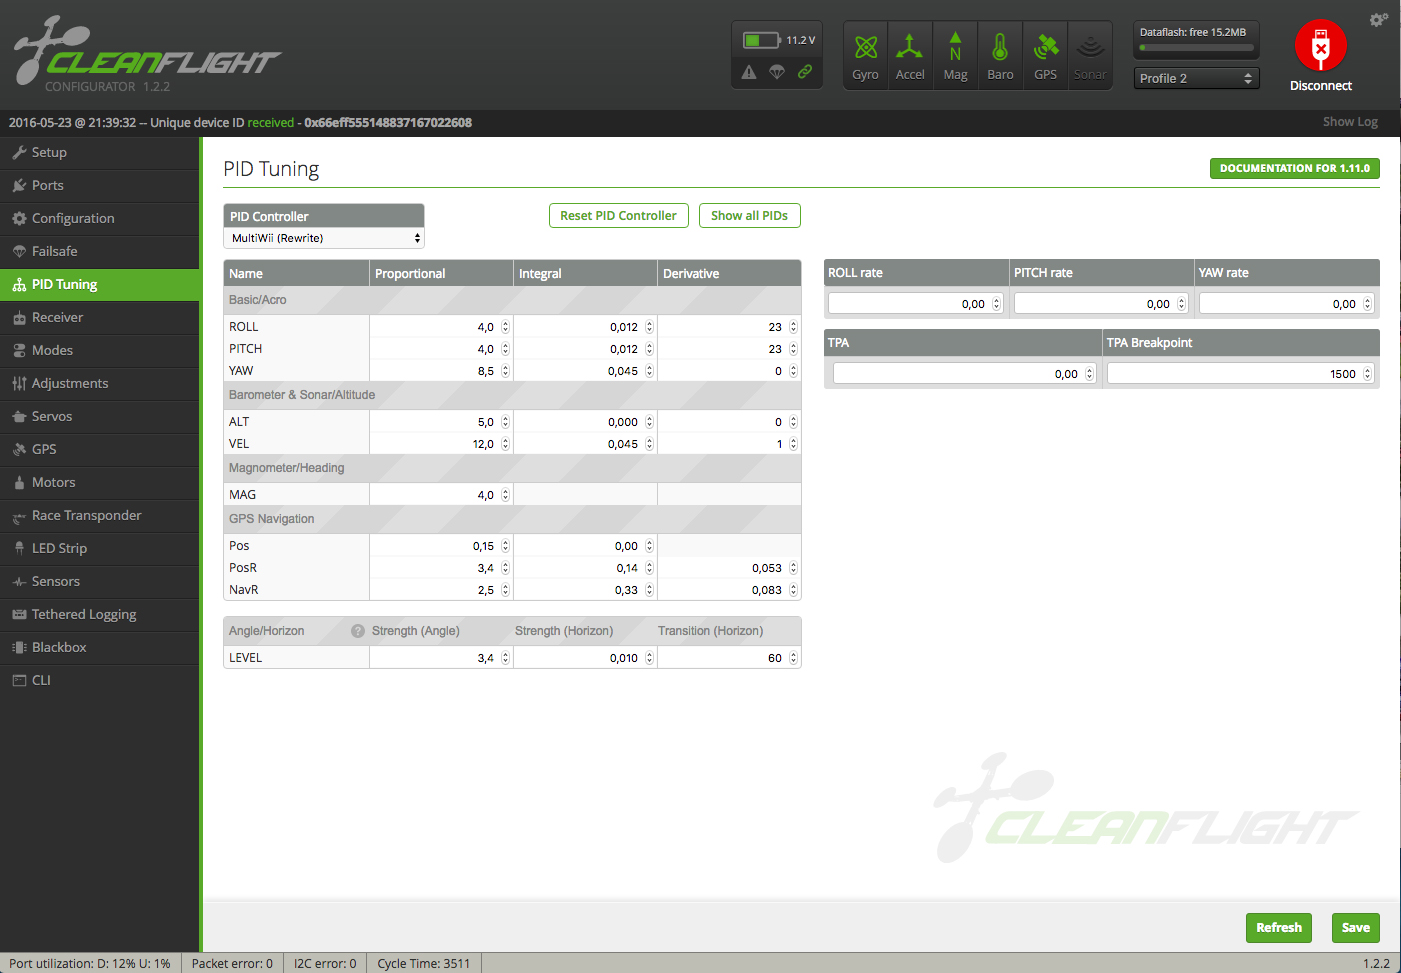Image resolution: width=1401 pixels, height=973 pixels.
Task: Click the PITCH Integral value field
Action: (585, 349)
